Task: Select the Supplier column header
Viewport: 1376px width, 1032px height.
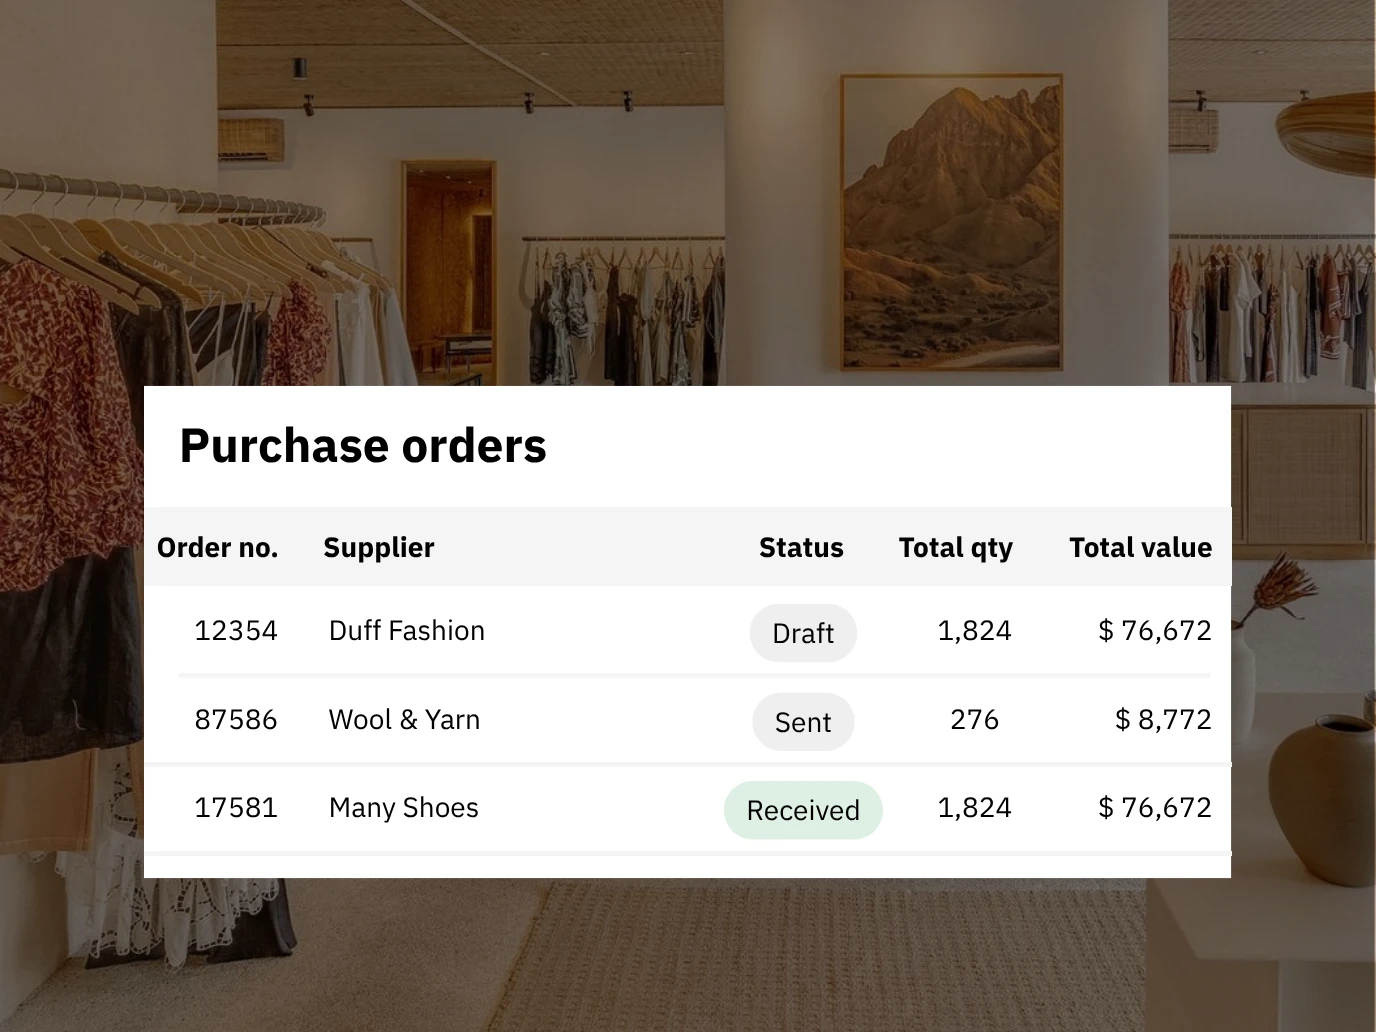Action: (x=379, y=548)
